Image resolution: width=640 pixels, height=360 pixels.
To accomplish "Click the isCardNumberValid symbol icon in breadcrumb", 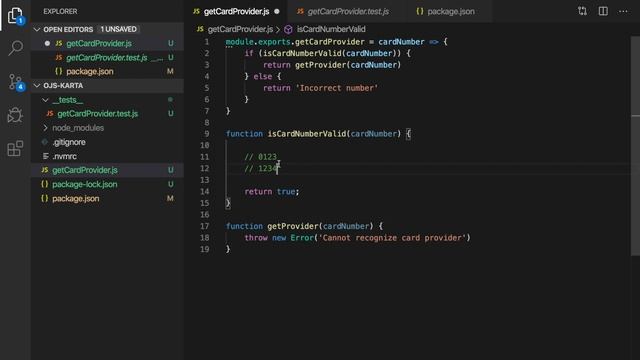I will (x=288, y=29).
